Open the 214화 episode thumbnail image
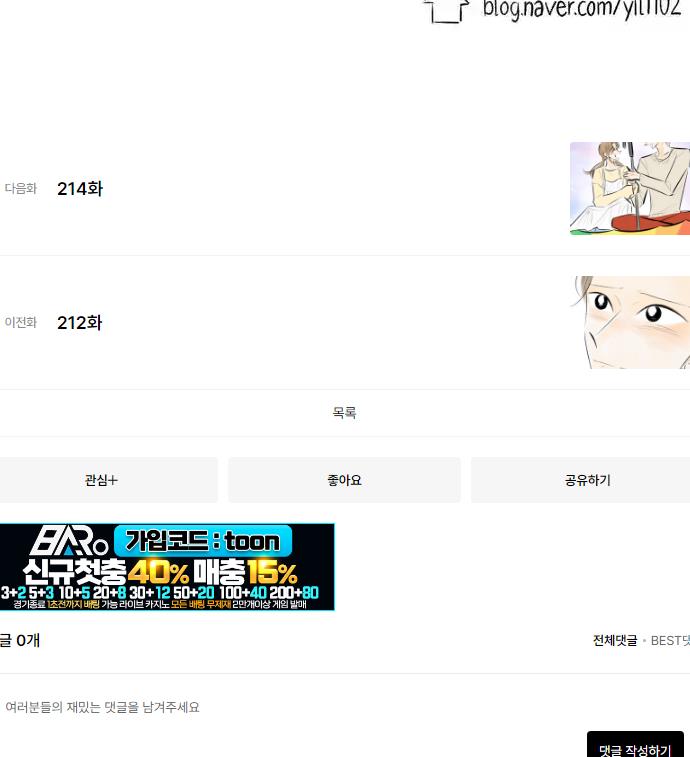 [630, 188]
